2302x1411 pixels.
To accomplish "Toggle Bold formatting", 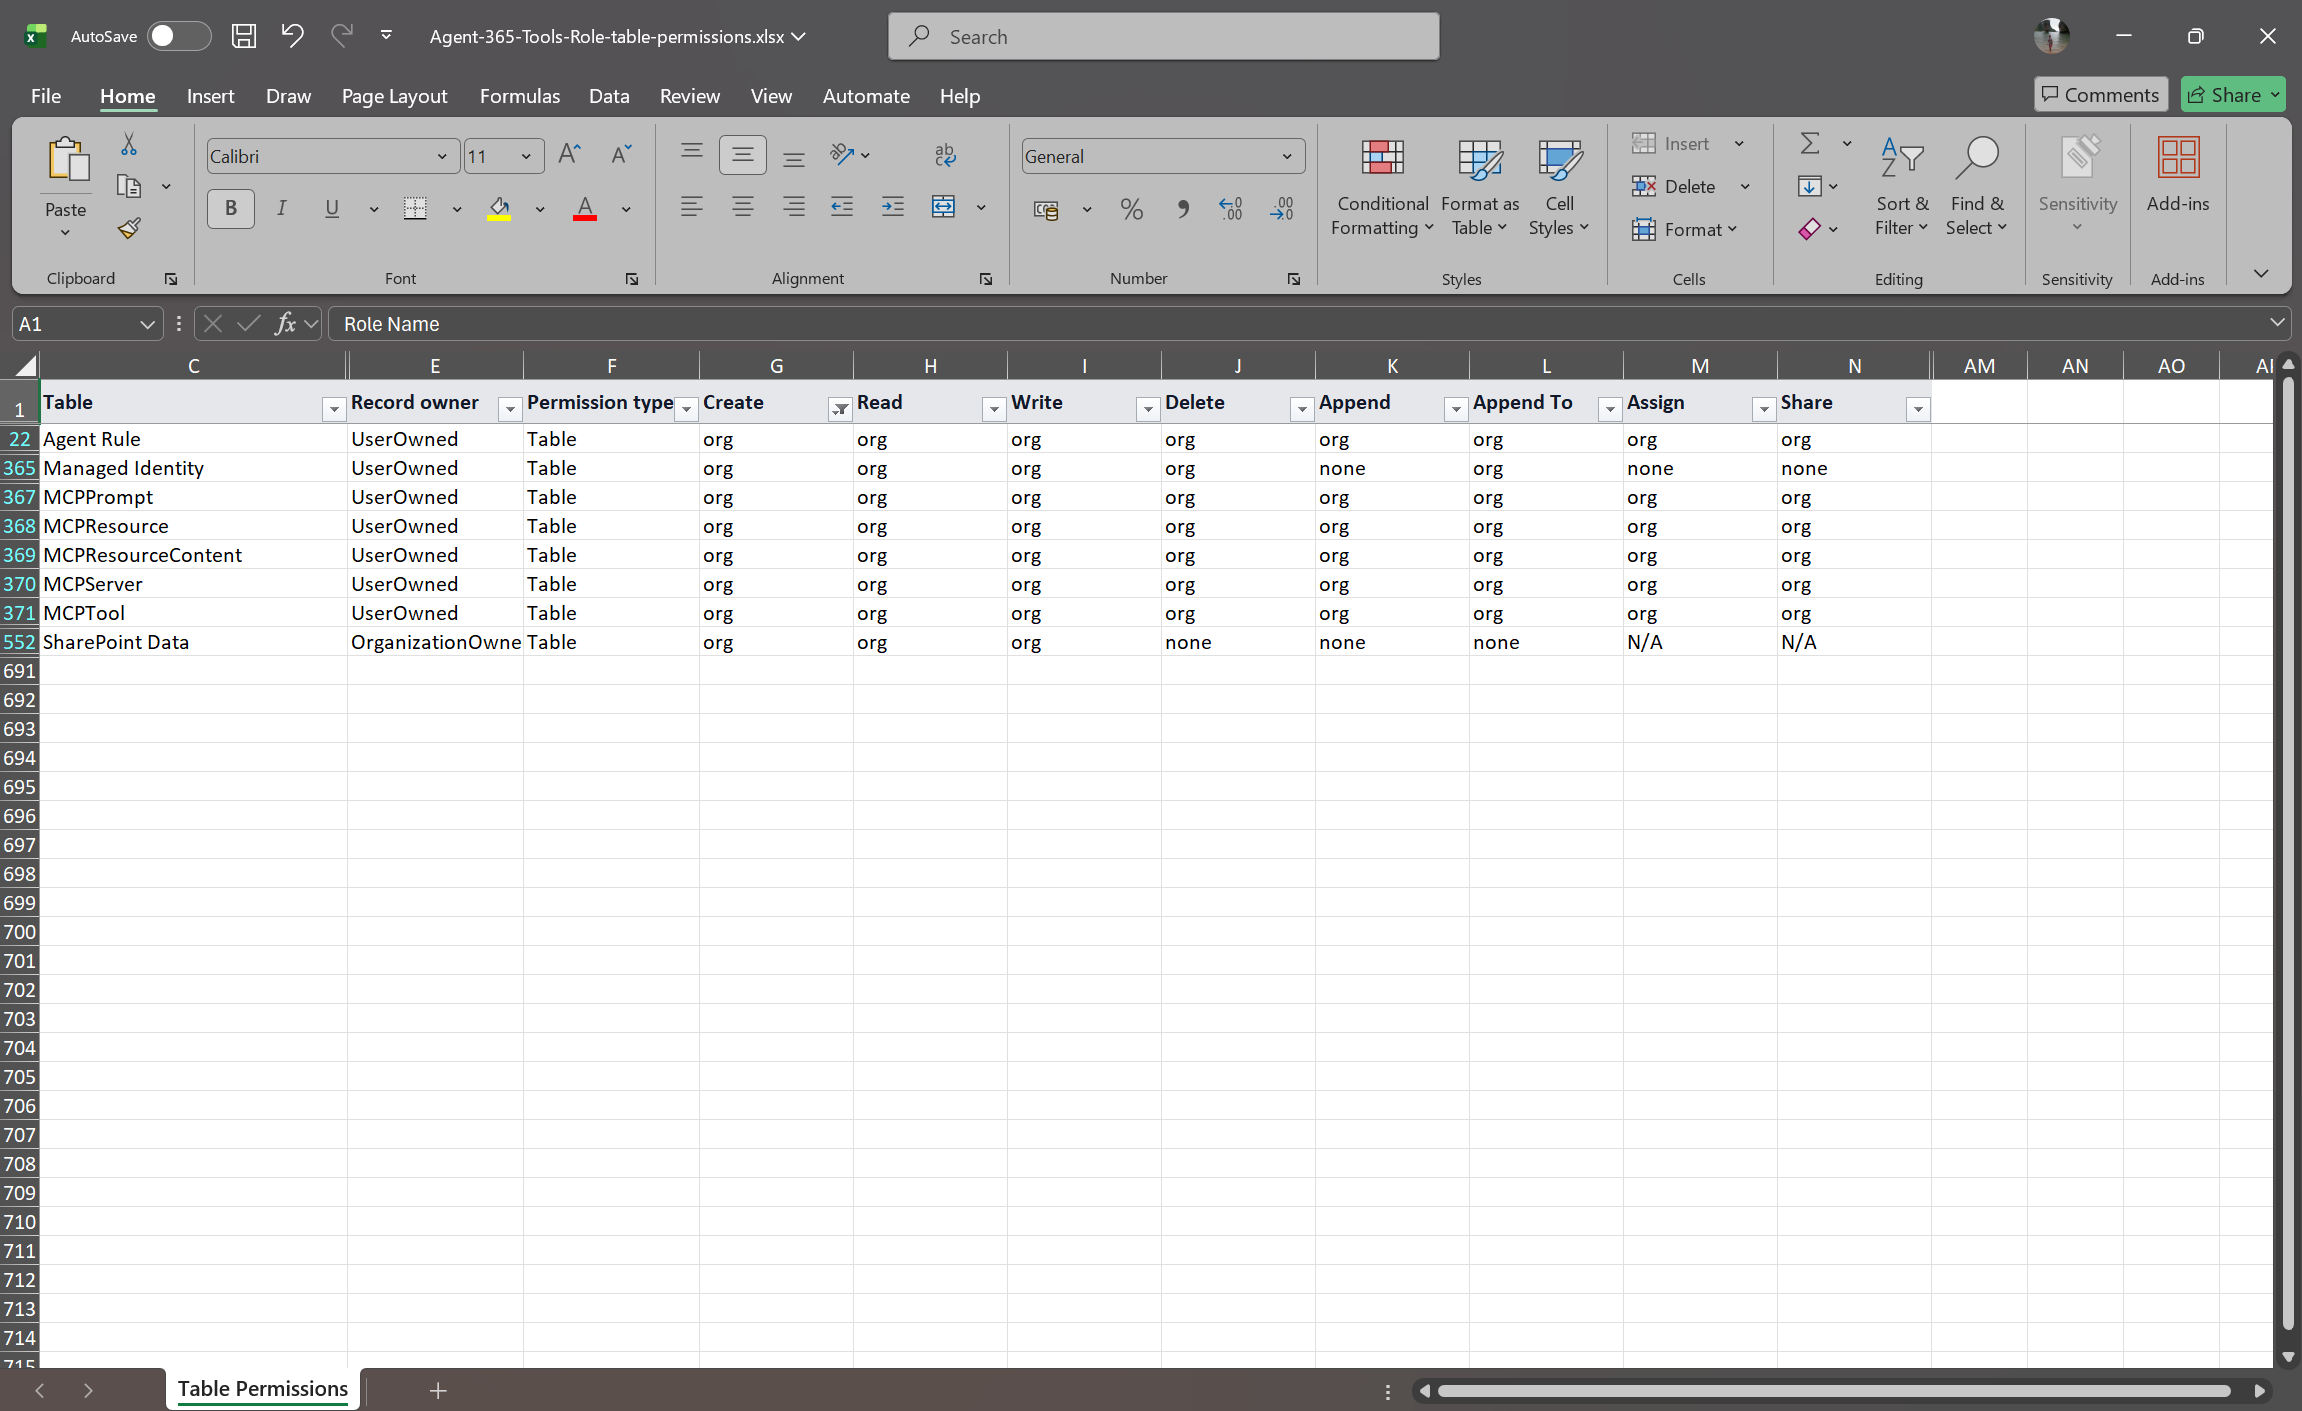I will click(231, 208).
